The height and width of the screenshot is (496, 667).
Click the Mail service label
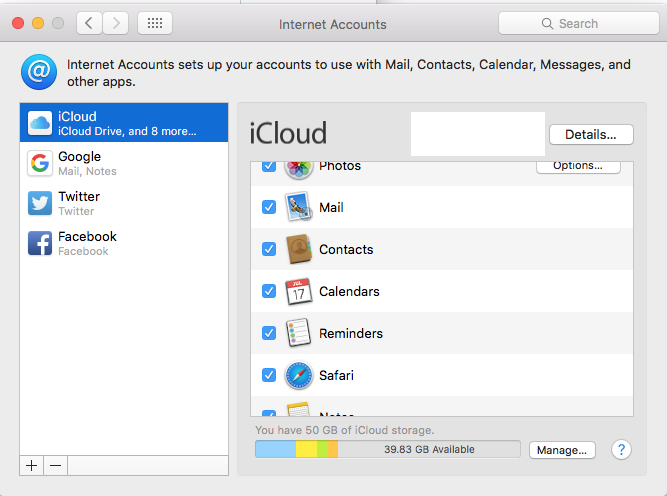331,208
